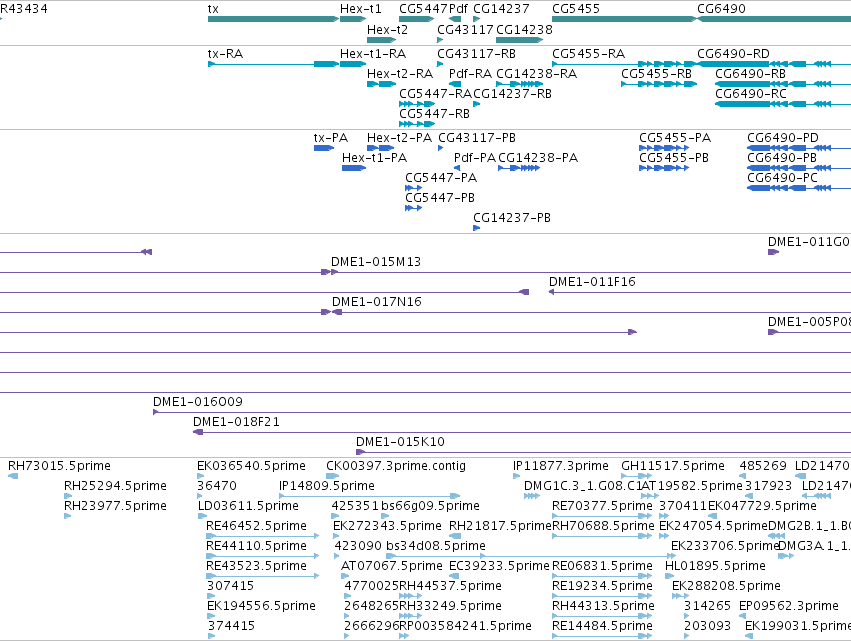The height and width of the screenshot is (641, 851).
Task: Select the RH25294.5prime EST label
Action: 116,486
